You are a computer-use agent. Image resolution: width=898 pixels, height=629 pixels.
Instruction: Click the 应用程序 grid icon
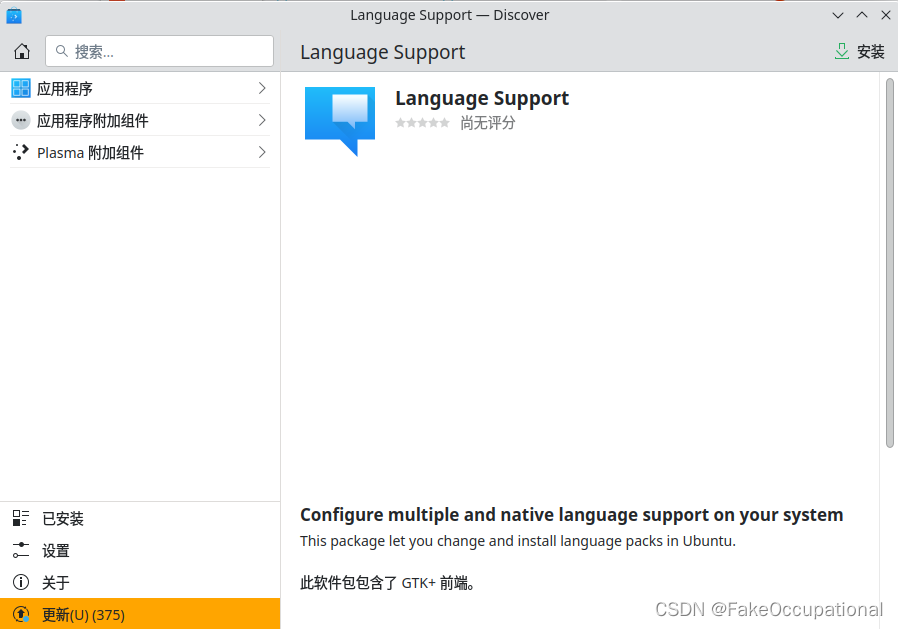pos(21,88)
